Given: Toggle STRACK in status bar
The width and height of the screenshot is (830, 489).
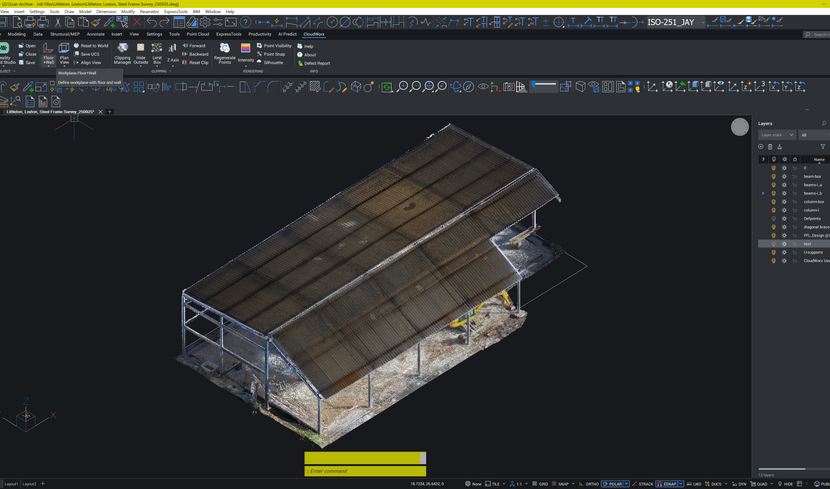Looking at the screenshot, I should [x=643, y=484].
